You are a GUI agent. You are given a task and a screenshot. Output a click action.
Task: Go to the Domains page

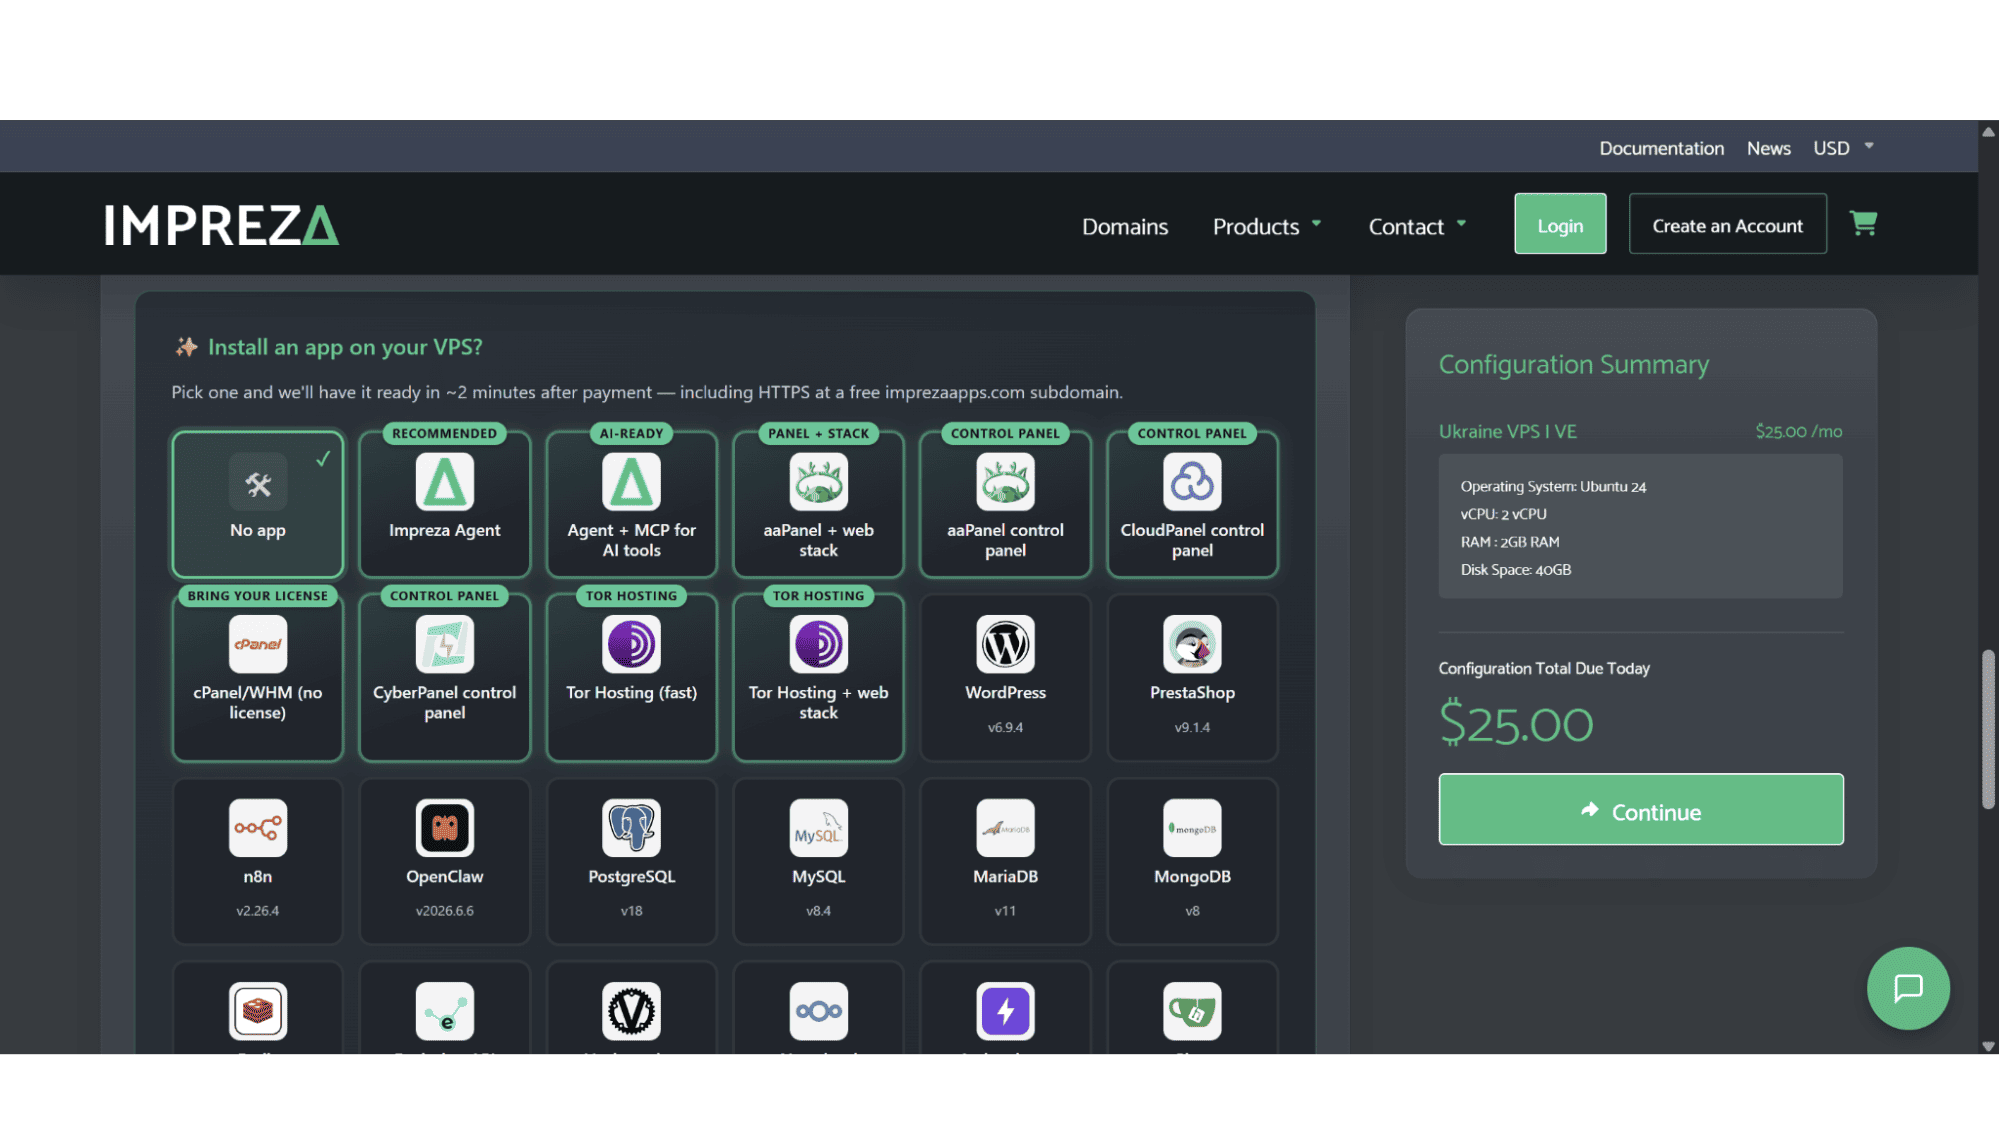coord(1125,227)
